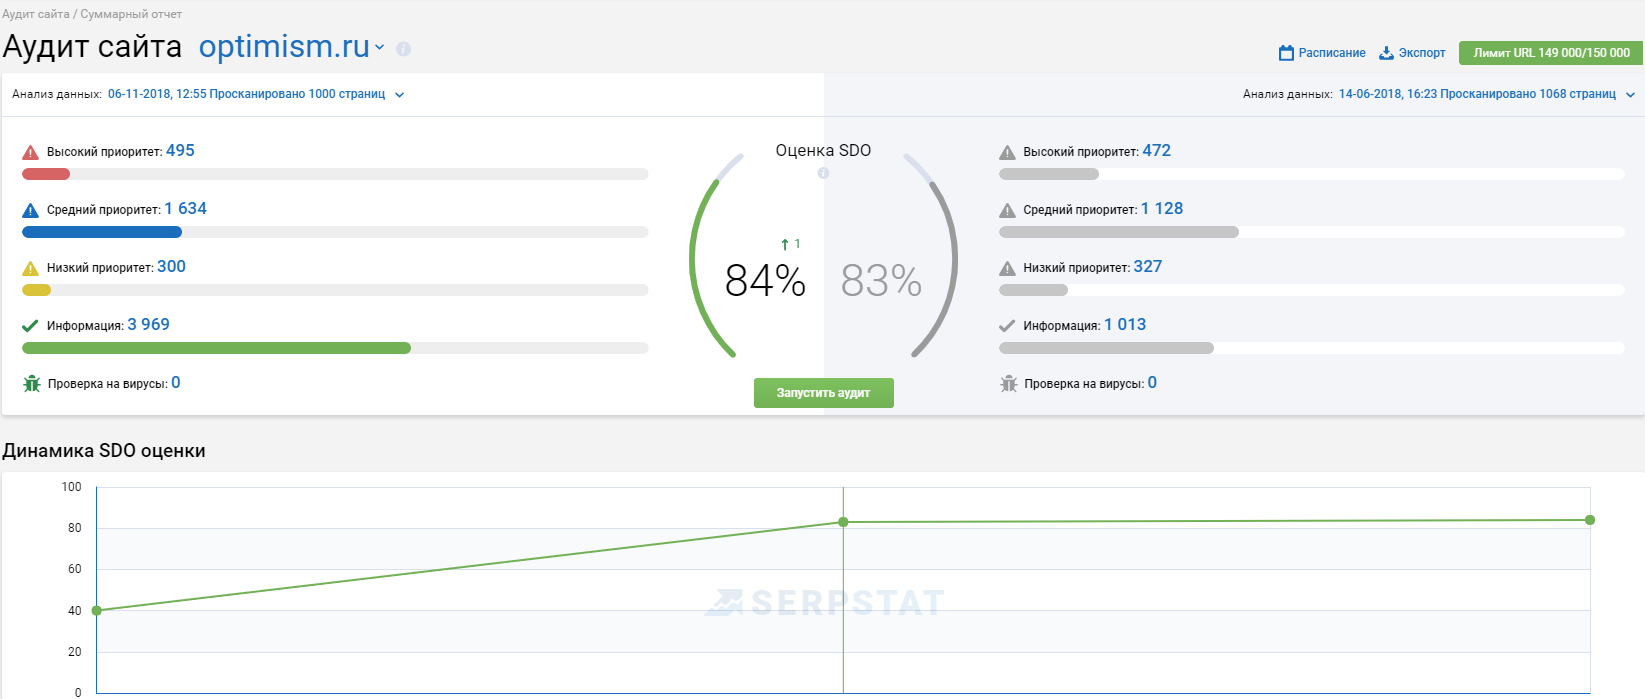This screenshot has width=1645, height=699.
Task: Open the Суммарный отчет breadcrumb
Action: click(131, 14)
